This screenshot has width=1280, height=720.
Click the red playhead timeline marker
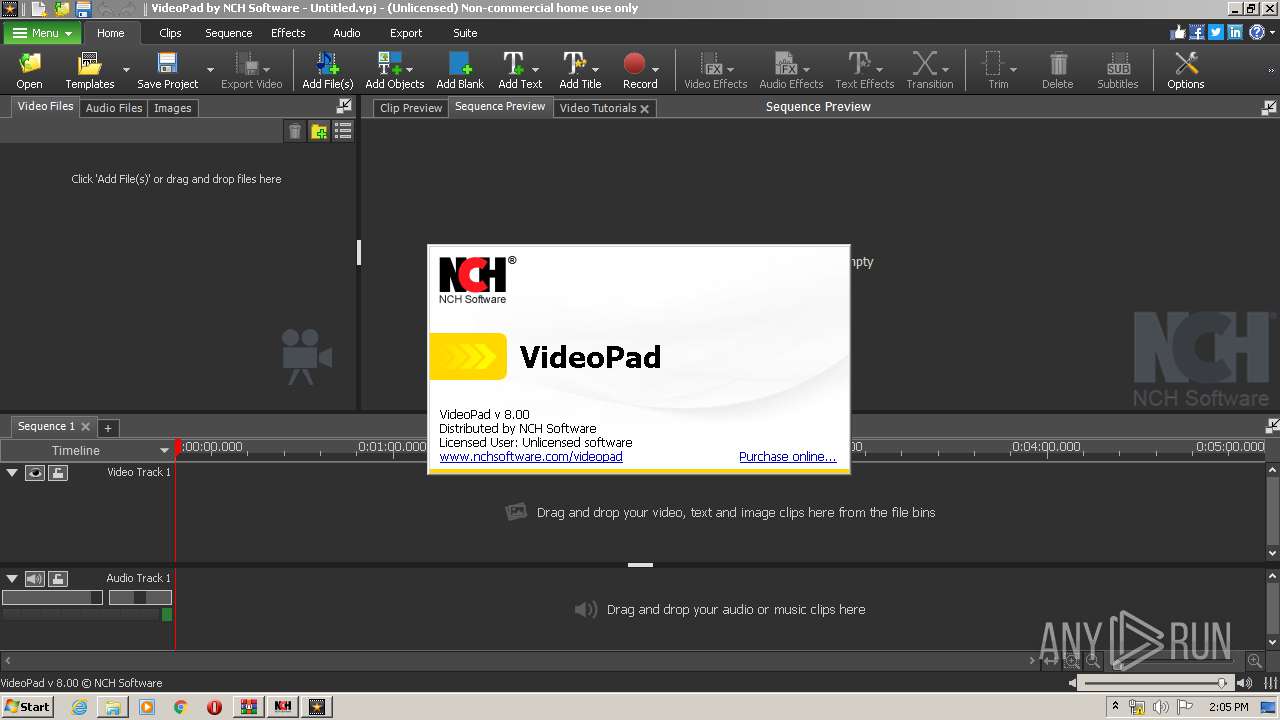(x=178, y=448)
